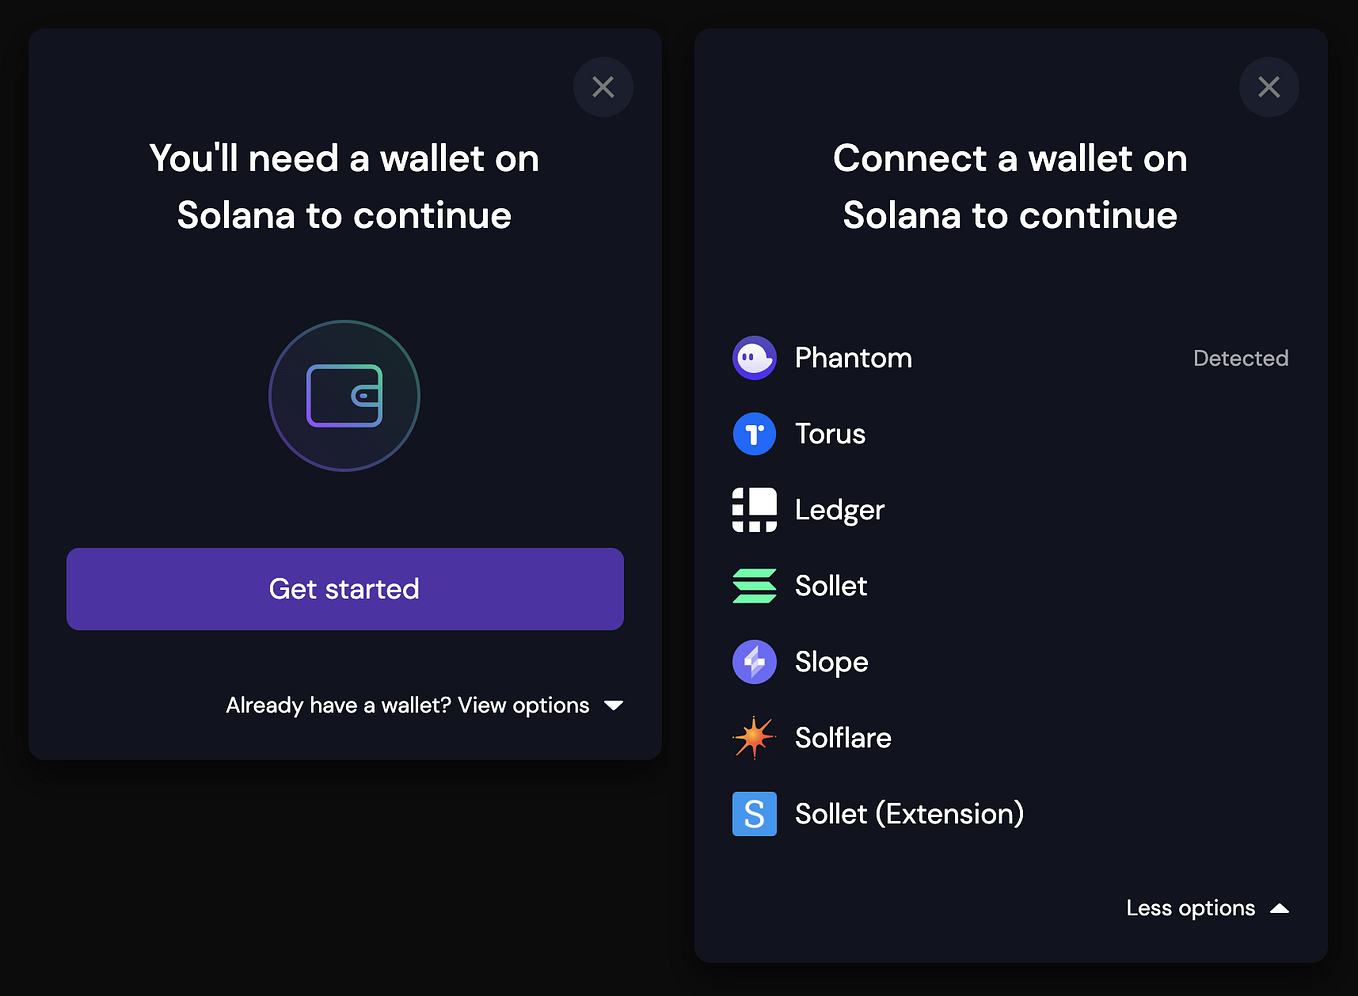Close the Connect a wallet dialog
Screen dimensions: 1358x996
pyautogui.click(x=1269, y=87)
